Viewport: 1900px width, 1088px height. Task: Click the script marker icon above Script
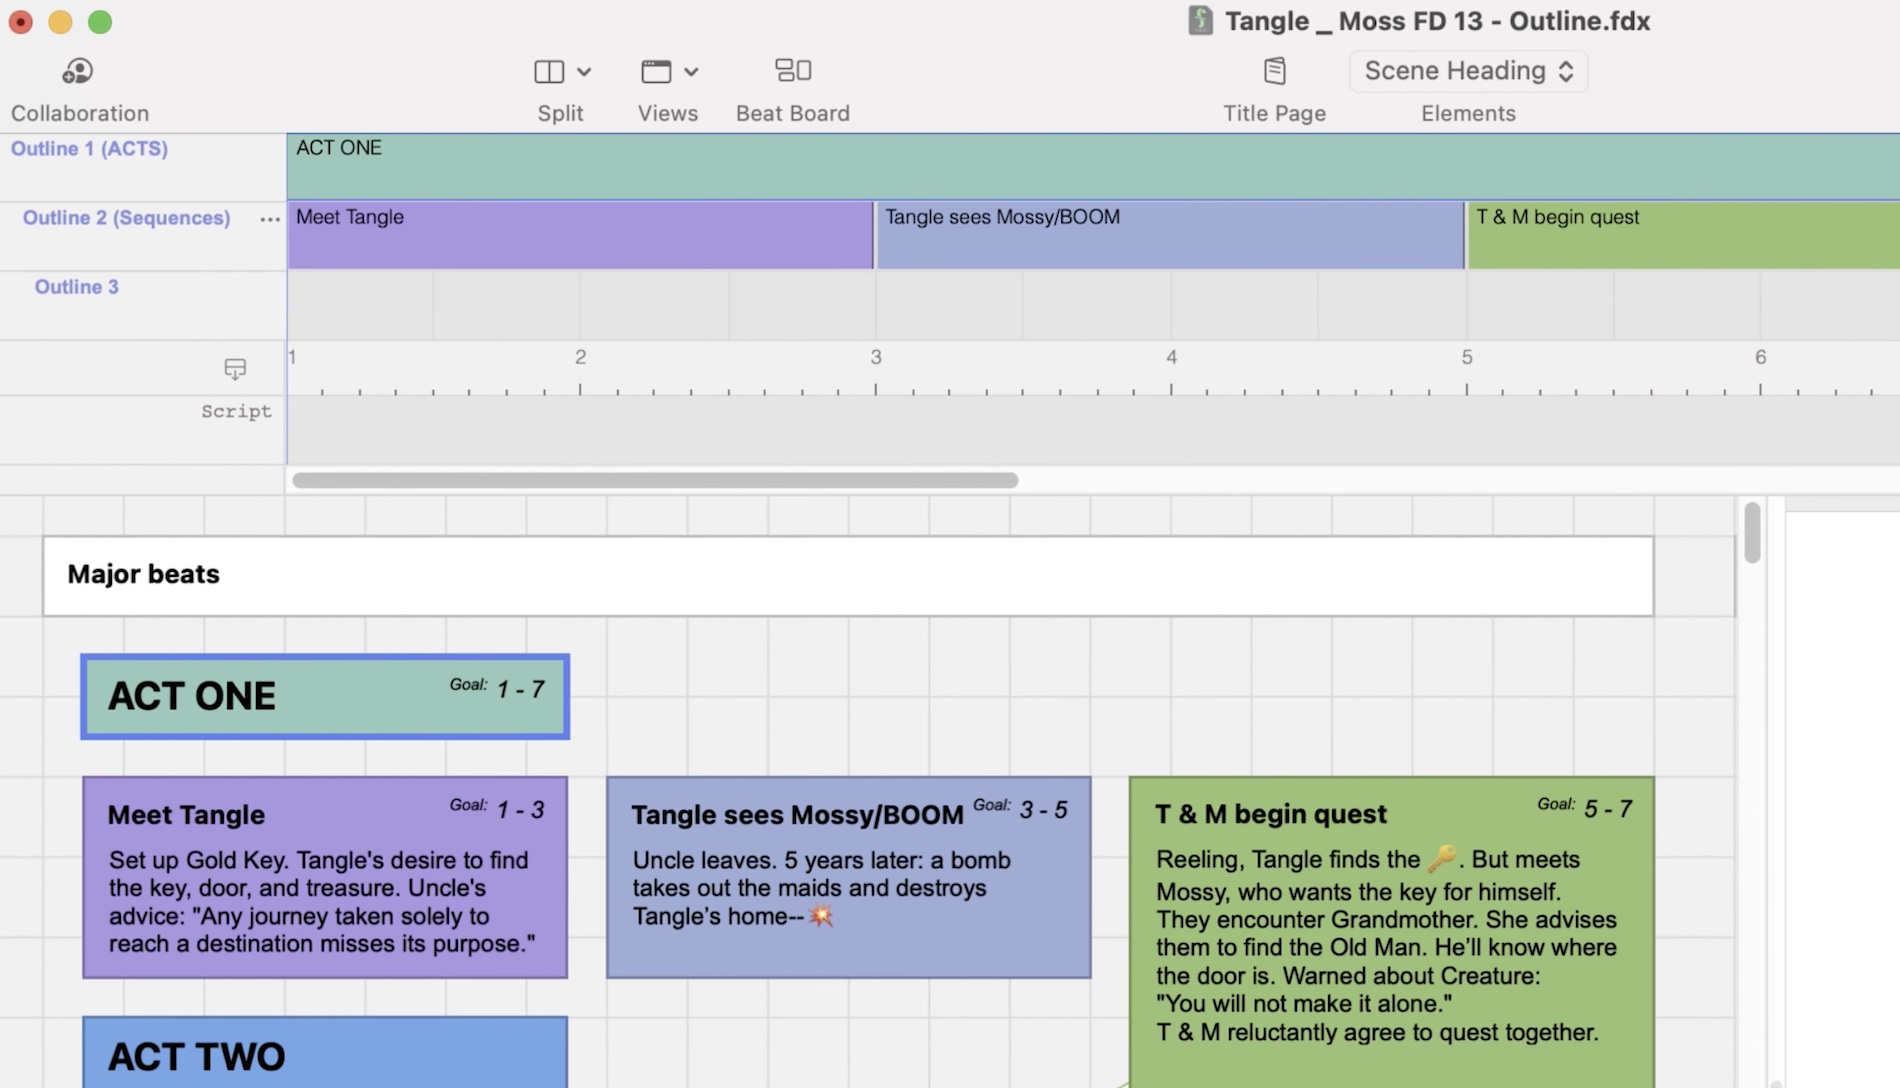pos(235,369)
